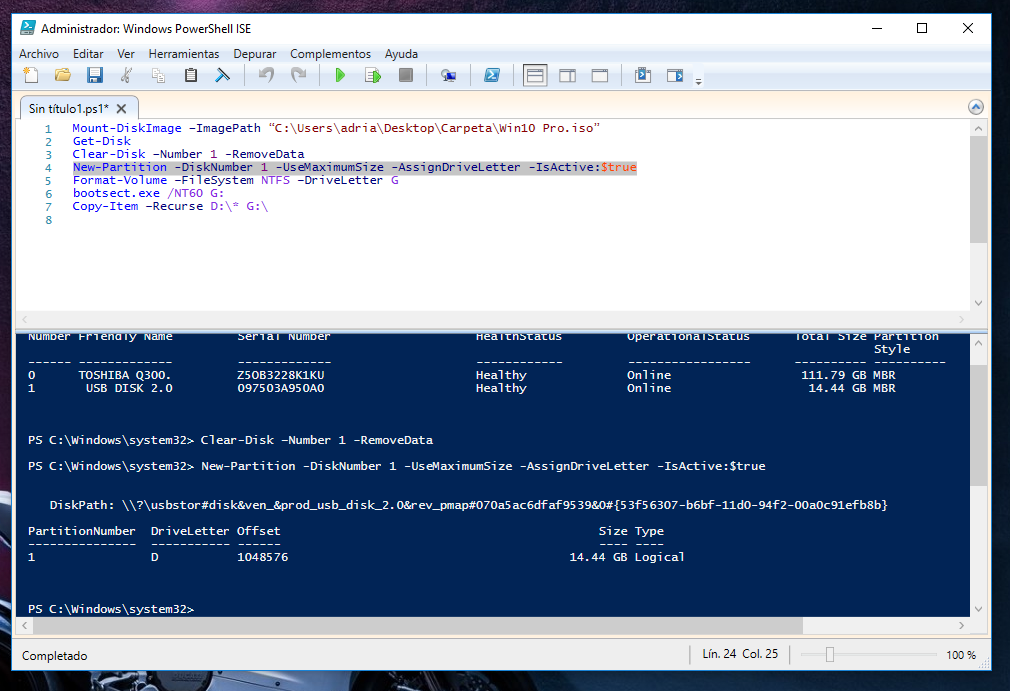Run the script with the green play icon
Image resolution: width=1010 pixels, height=691 pixels.
340,75
